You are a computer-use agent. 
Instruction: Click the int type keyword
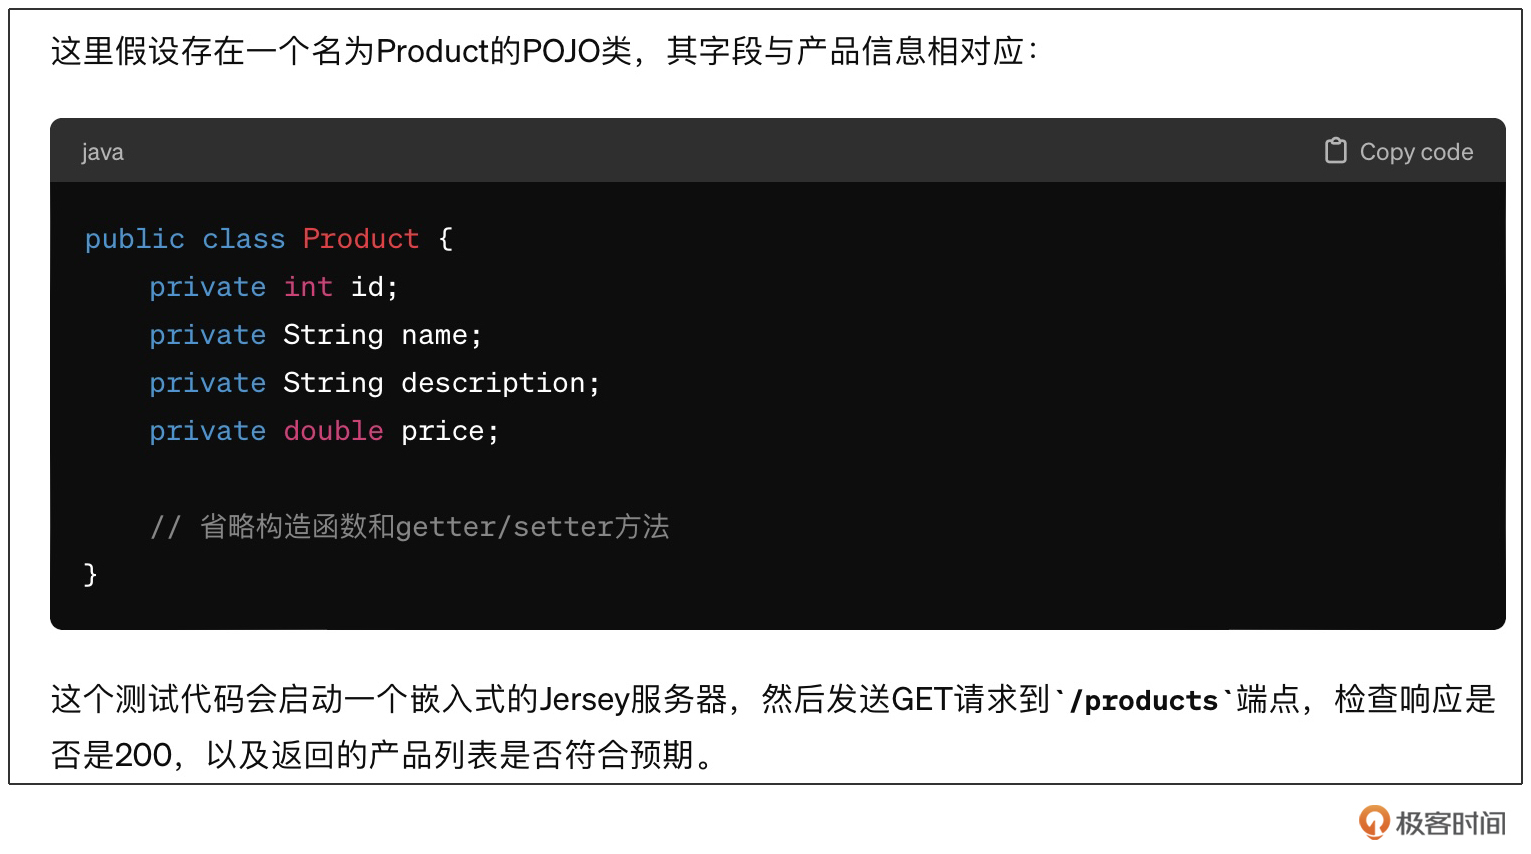coord(308,287)
